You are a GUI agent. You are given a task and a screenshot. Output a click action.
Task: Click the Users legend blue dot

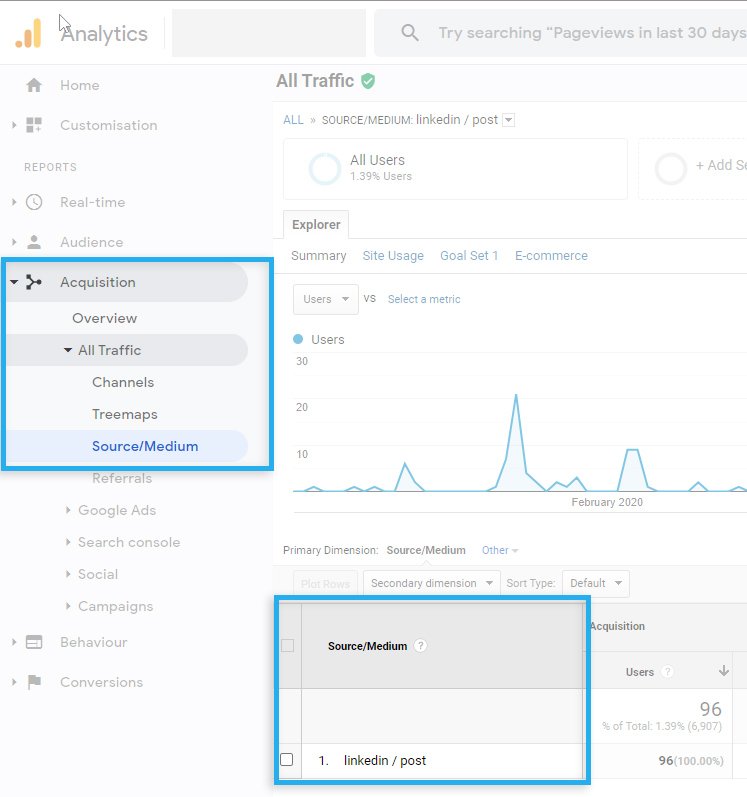[298, 339]
